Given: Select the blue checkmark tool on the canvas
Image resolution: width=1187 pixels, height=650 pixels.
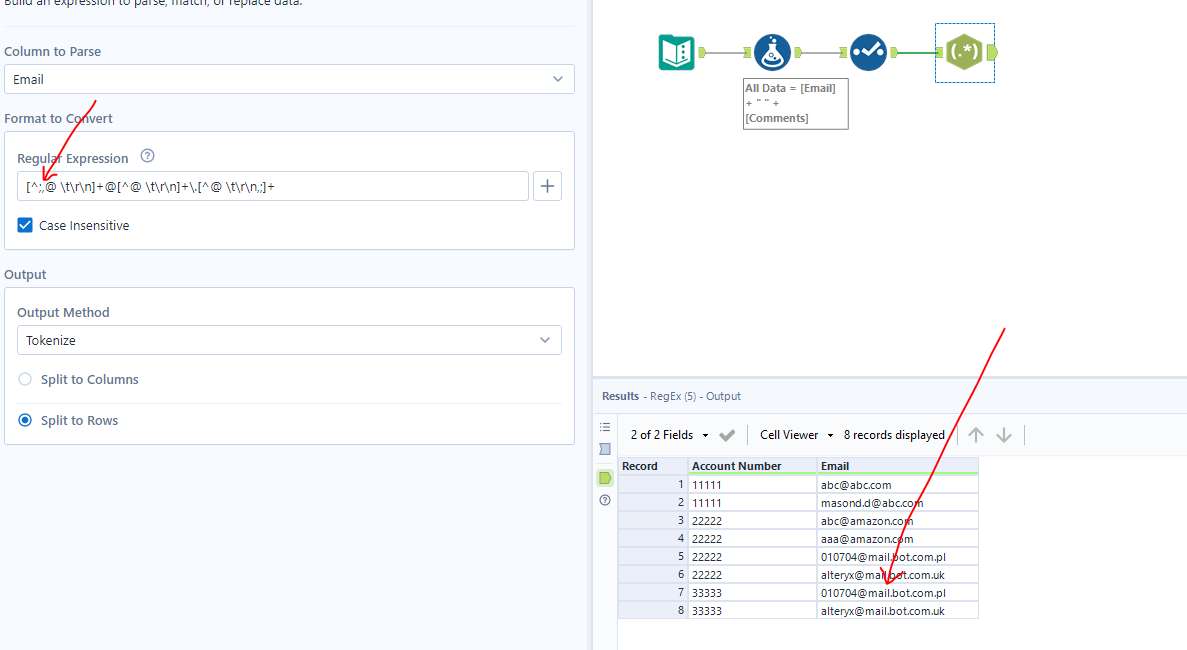Looking at the screenshot, I should pyautogui.click(x=868, y=52).
